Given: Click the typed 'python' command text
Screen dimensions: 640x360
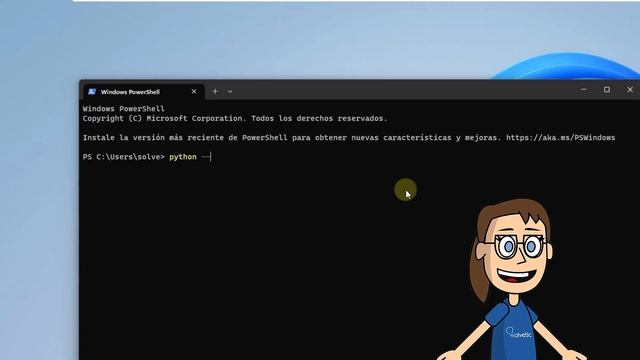Looking at the screenshot, I should coord(183,157).
